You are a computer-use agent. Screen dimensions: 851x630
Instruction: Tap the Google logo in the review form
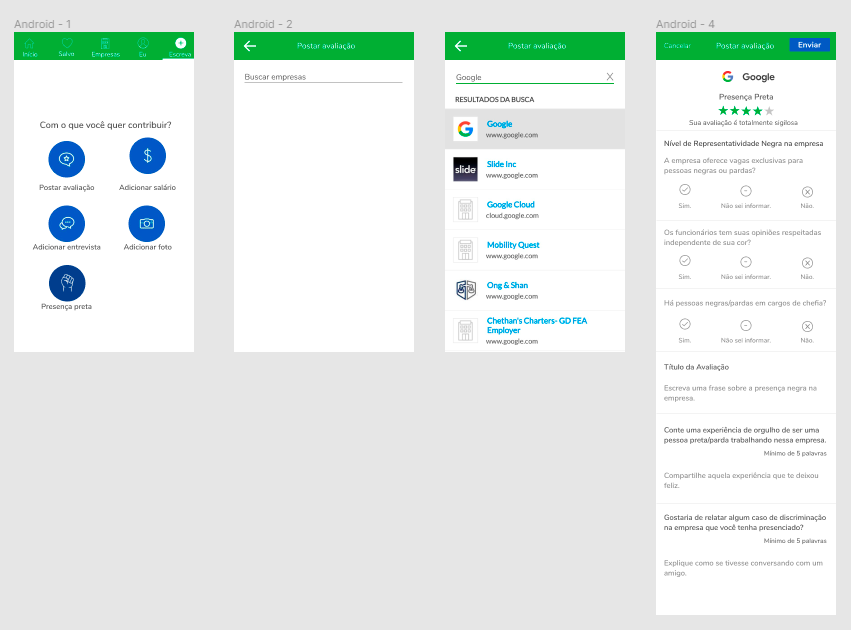(x=728, y=77)
